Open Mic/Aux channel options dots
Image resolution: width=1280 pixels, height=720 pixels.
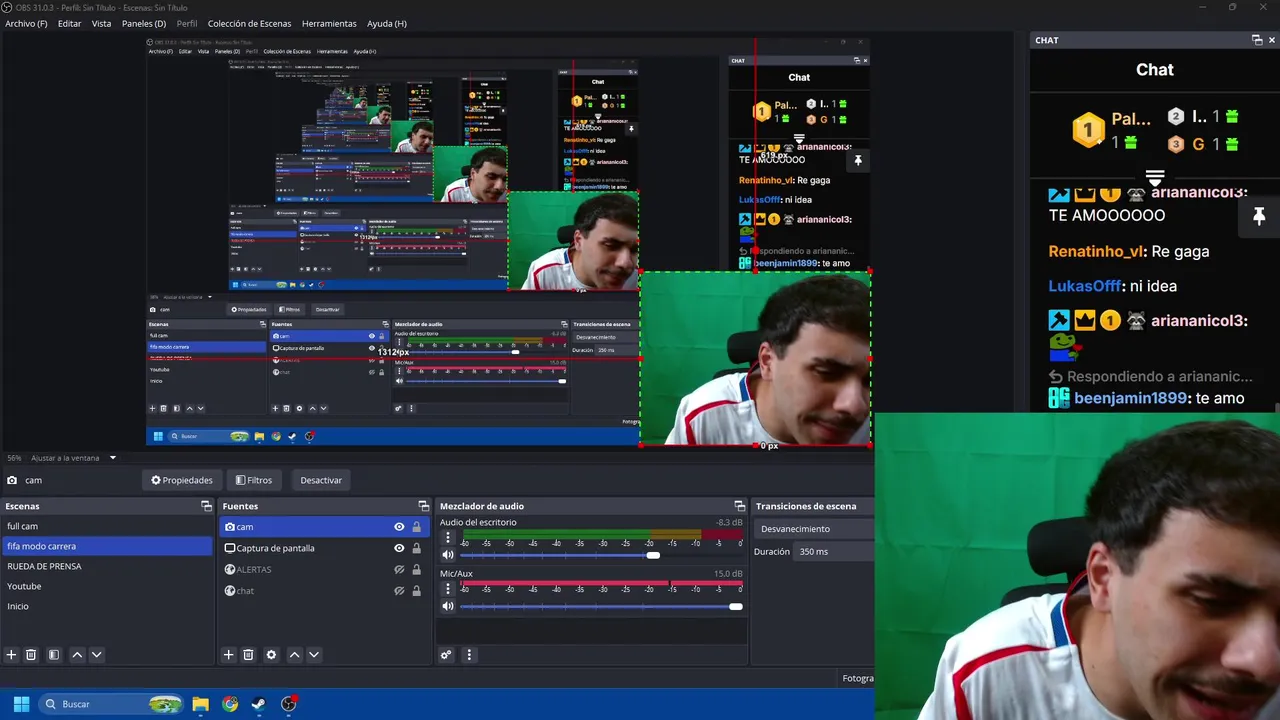[448, 589]
